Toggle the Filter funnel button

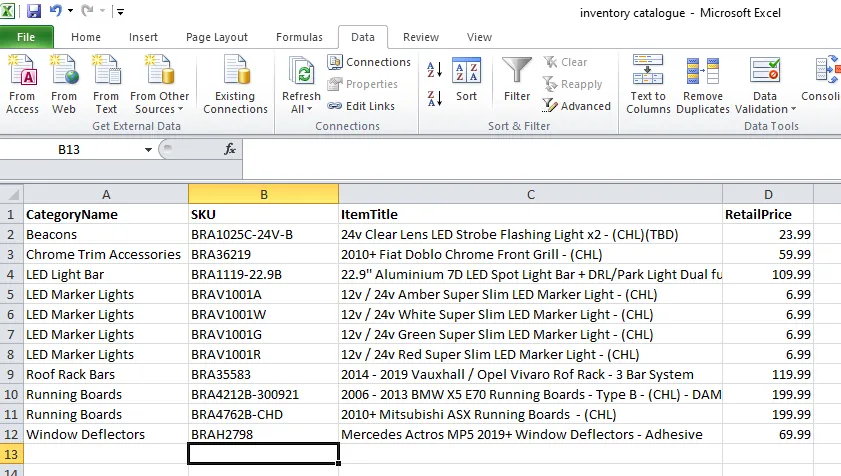(517, 79)
